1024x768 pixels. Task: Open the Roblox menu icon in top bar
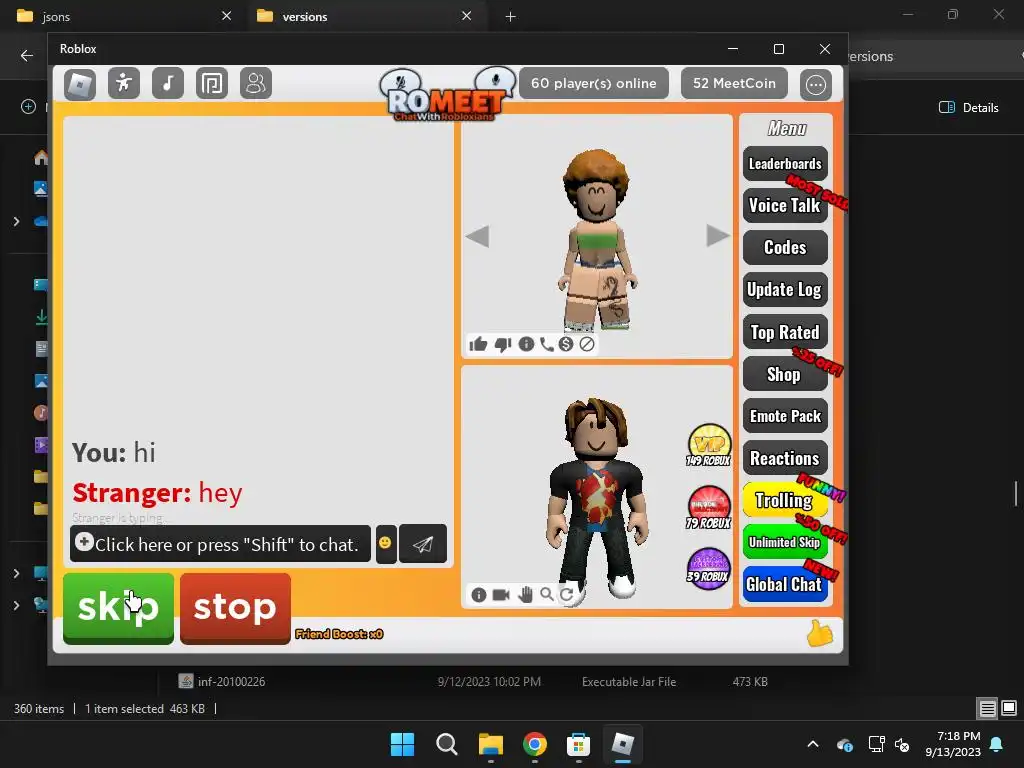click(80, 84)
